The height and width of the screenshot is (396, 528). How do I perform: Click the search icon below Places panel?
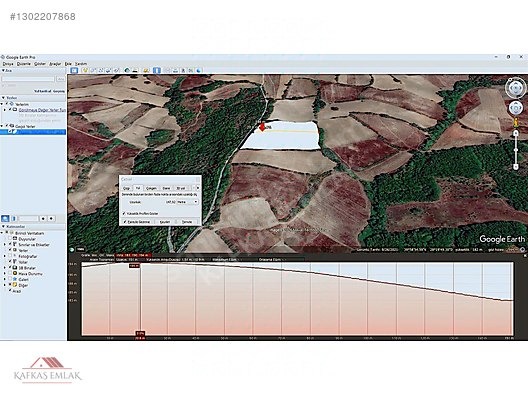5,219
